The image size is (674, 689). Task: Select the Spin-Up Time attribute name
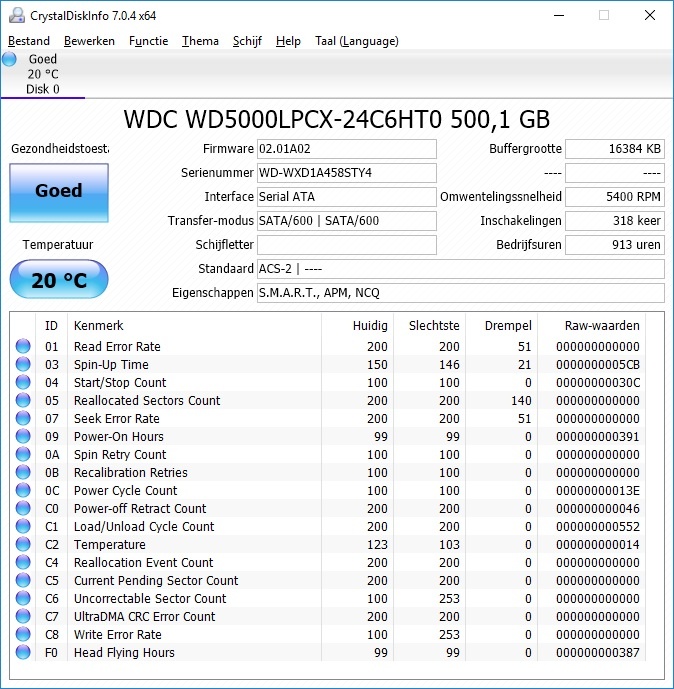[x=111, y=365]
